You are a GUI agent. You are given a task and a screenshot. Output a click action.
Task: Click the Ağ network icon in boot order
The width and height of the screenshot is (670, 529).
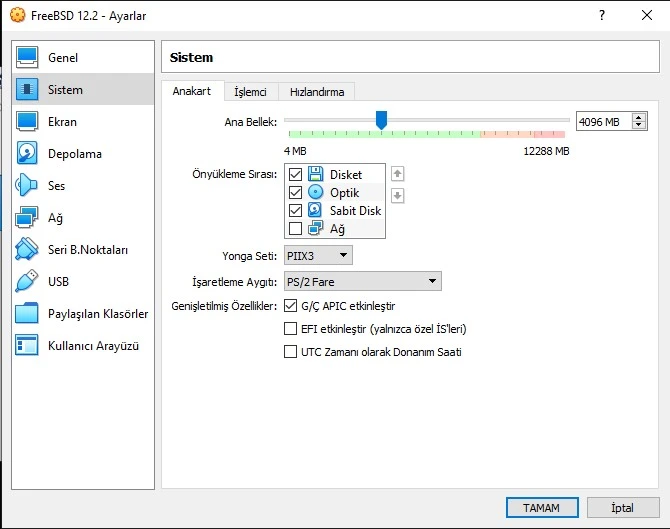click(315, 228)
